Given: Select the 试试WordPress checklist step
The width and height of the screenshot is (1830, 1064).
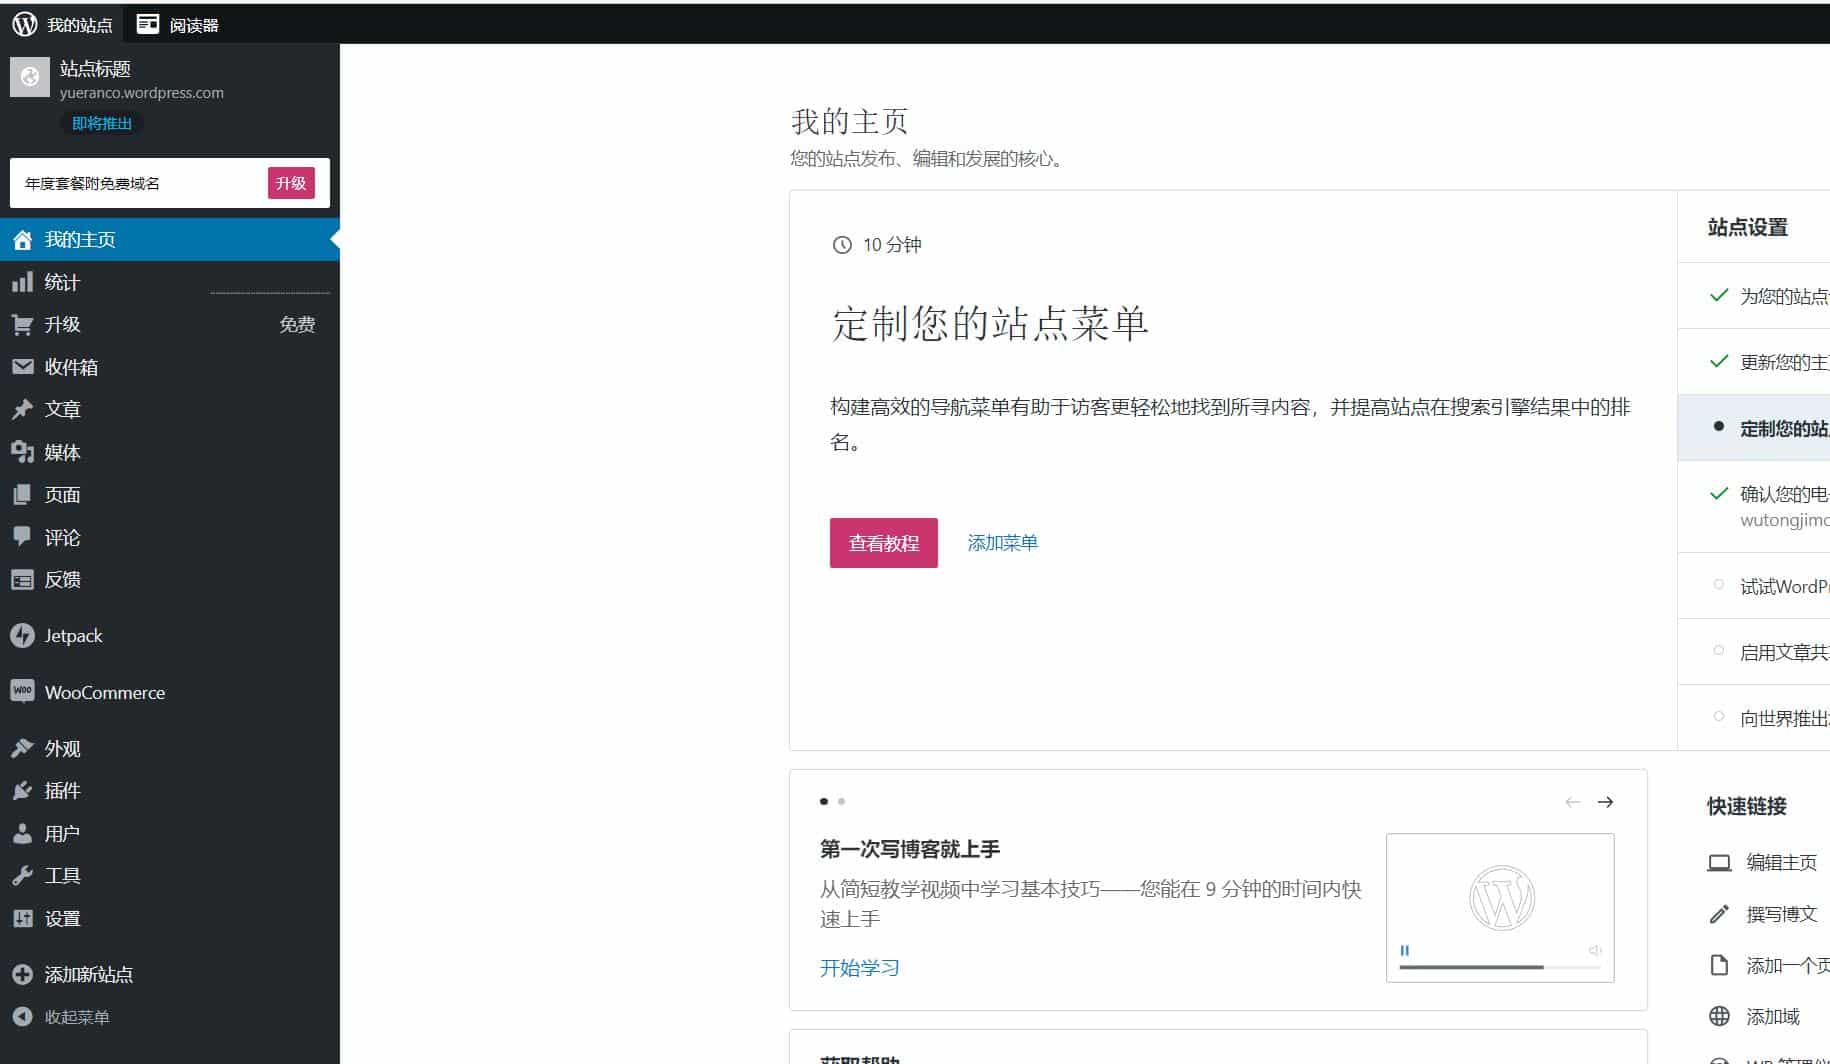Looking at the screenshot, I should pos(1754,586).
